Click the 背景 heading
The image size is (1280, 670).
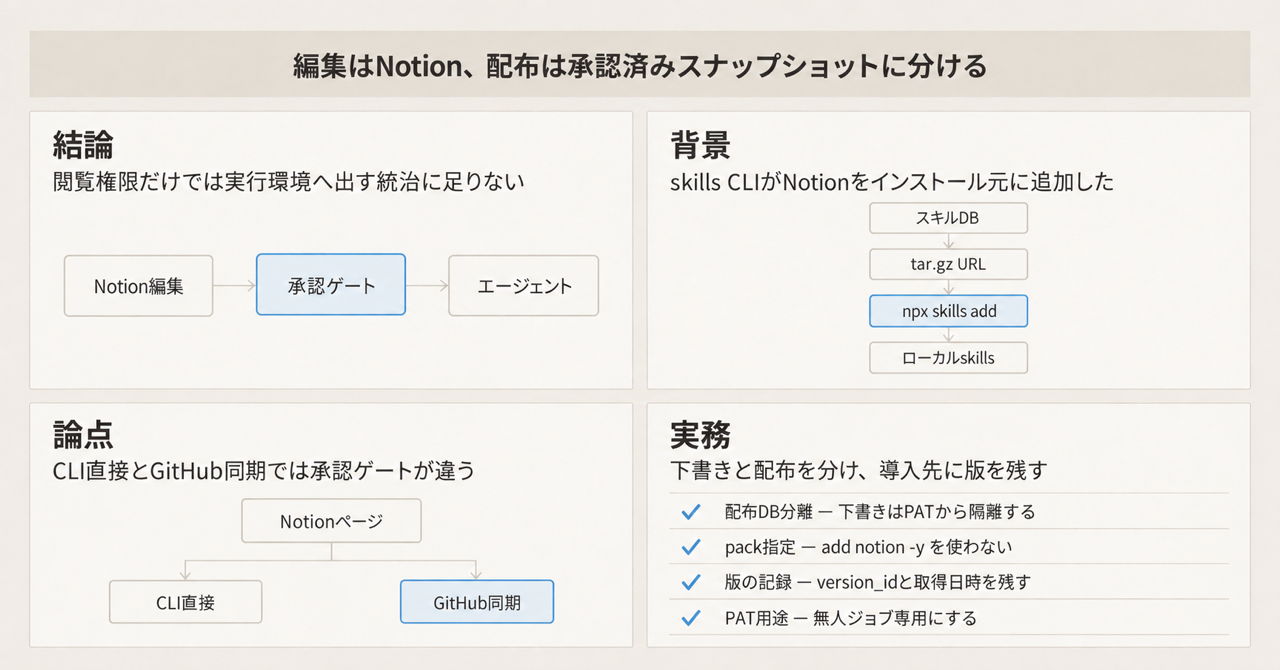click(x=700, y=146)
